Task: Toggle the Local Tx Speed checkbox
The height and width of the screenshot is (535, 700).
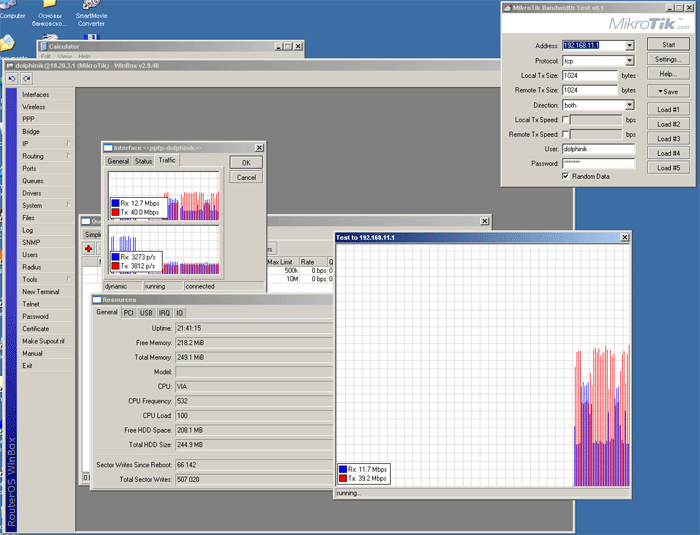Action: click(566, 120)
